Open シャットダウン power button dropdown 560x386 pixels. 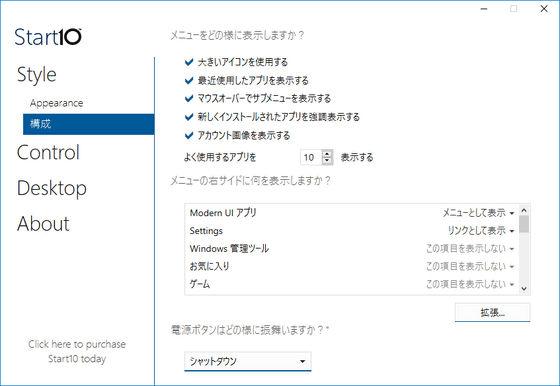(x=248, y=361)
